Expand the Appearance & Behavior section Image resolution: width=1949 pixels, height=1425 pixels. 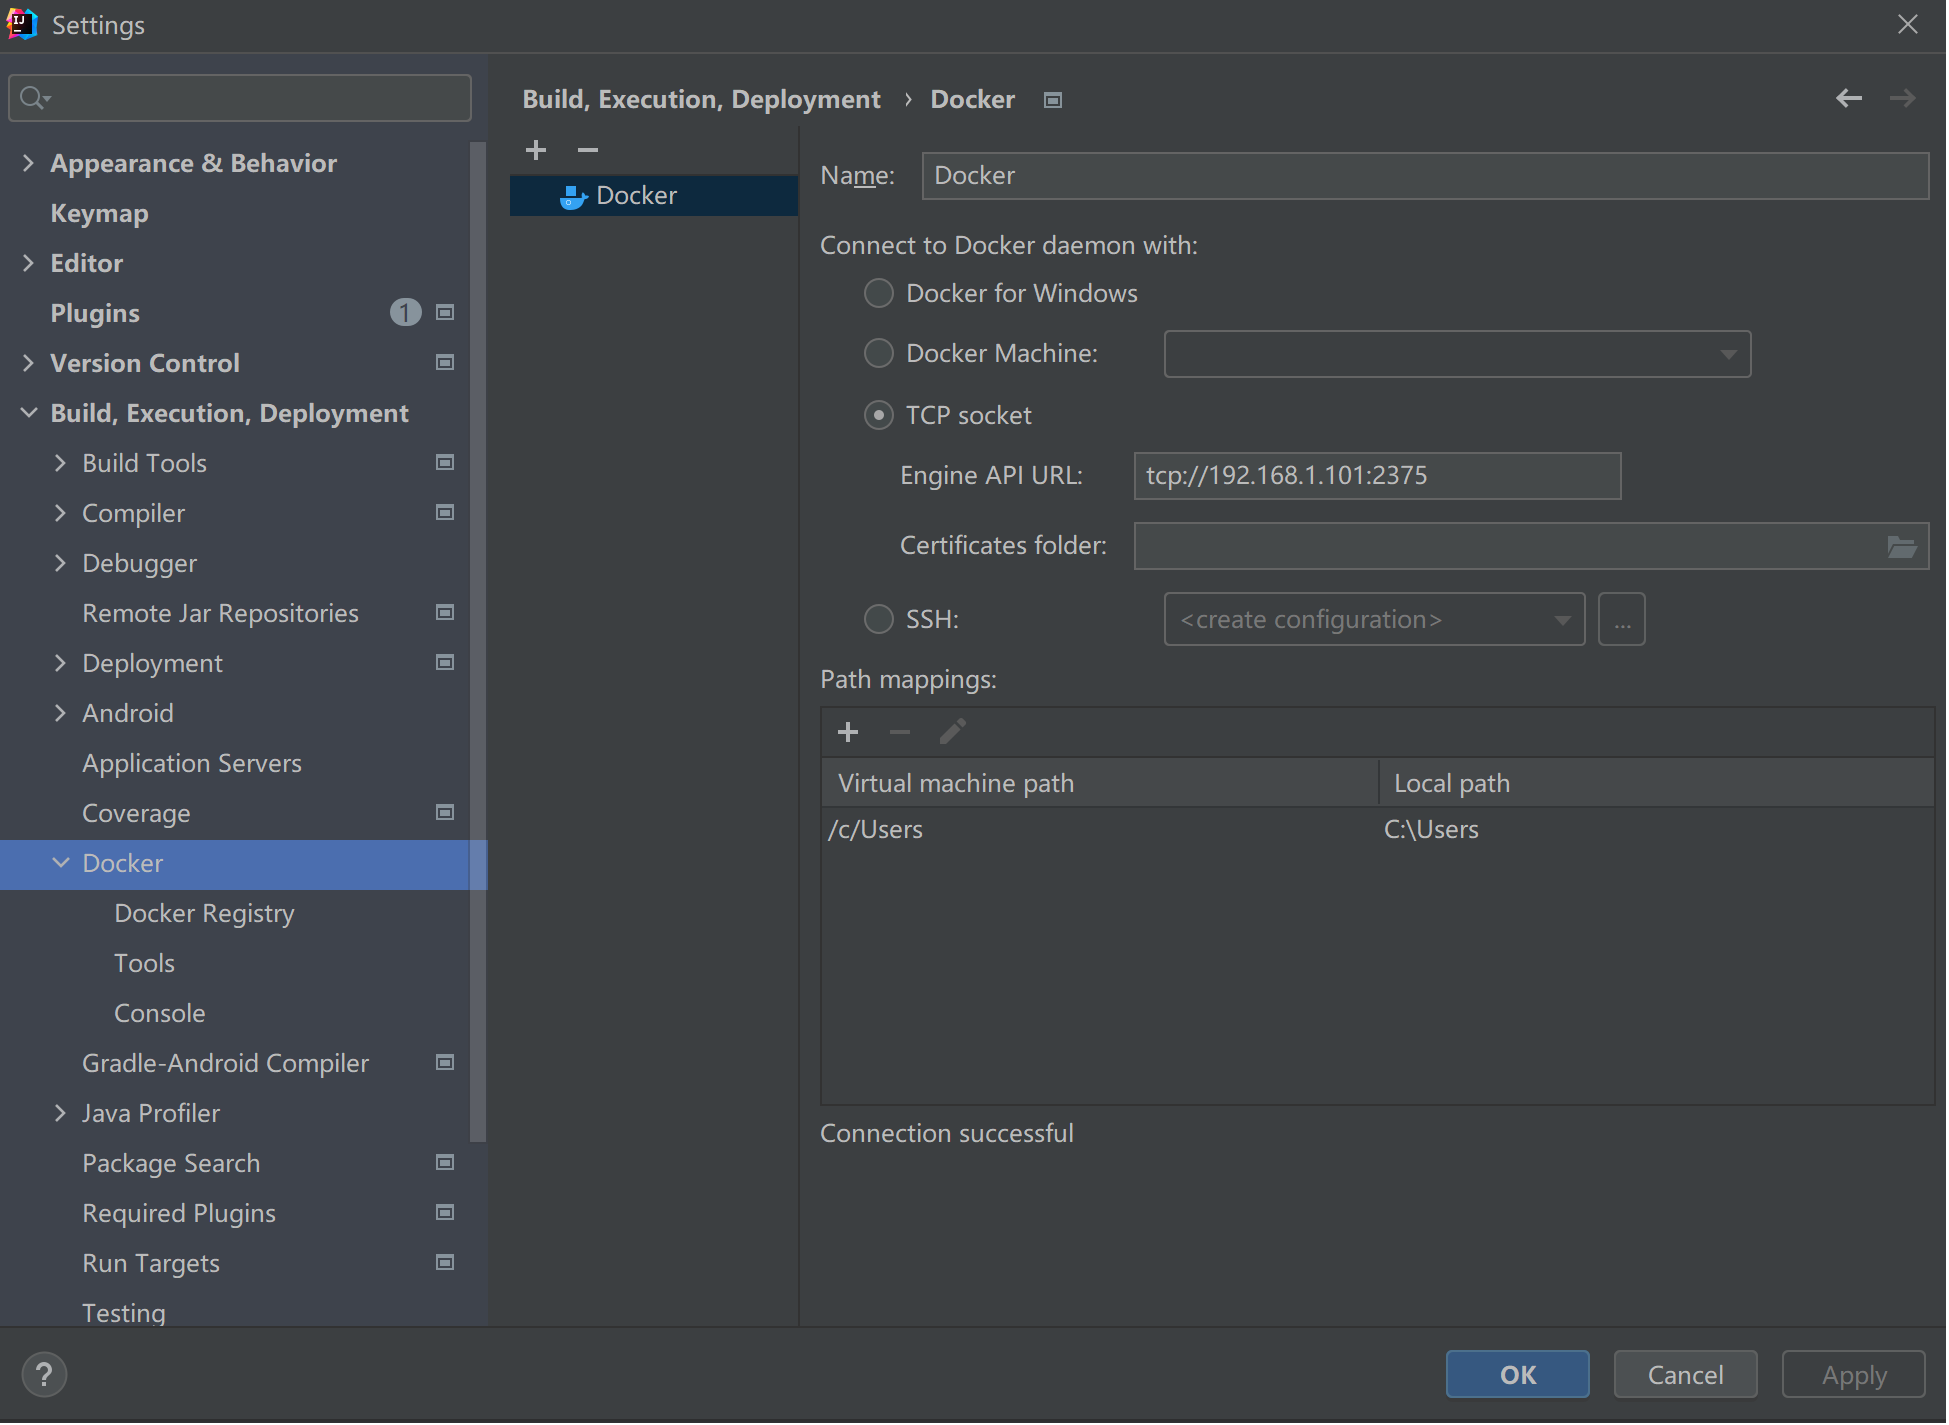coord(28,164)
